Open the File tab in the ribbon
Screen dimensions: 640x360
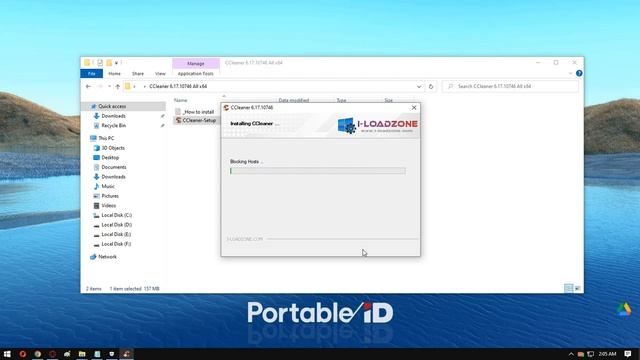[91, 73]
